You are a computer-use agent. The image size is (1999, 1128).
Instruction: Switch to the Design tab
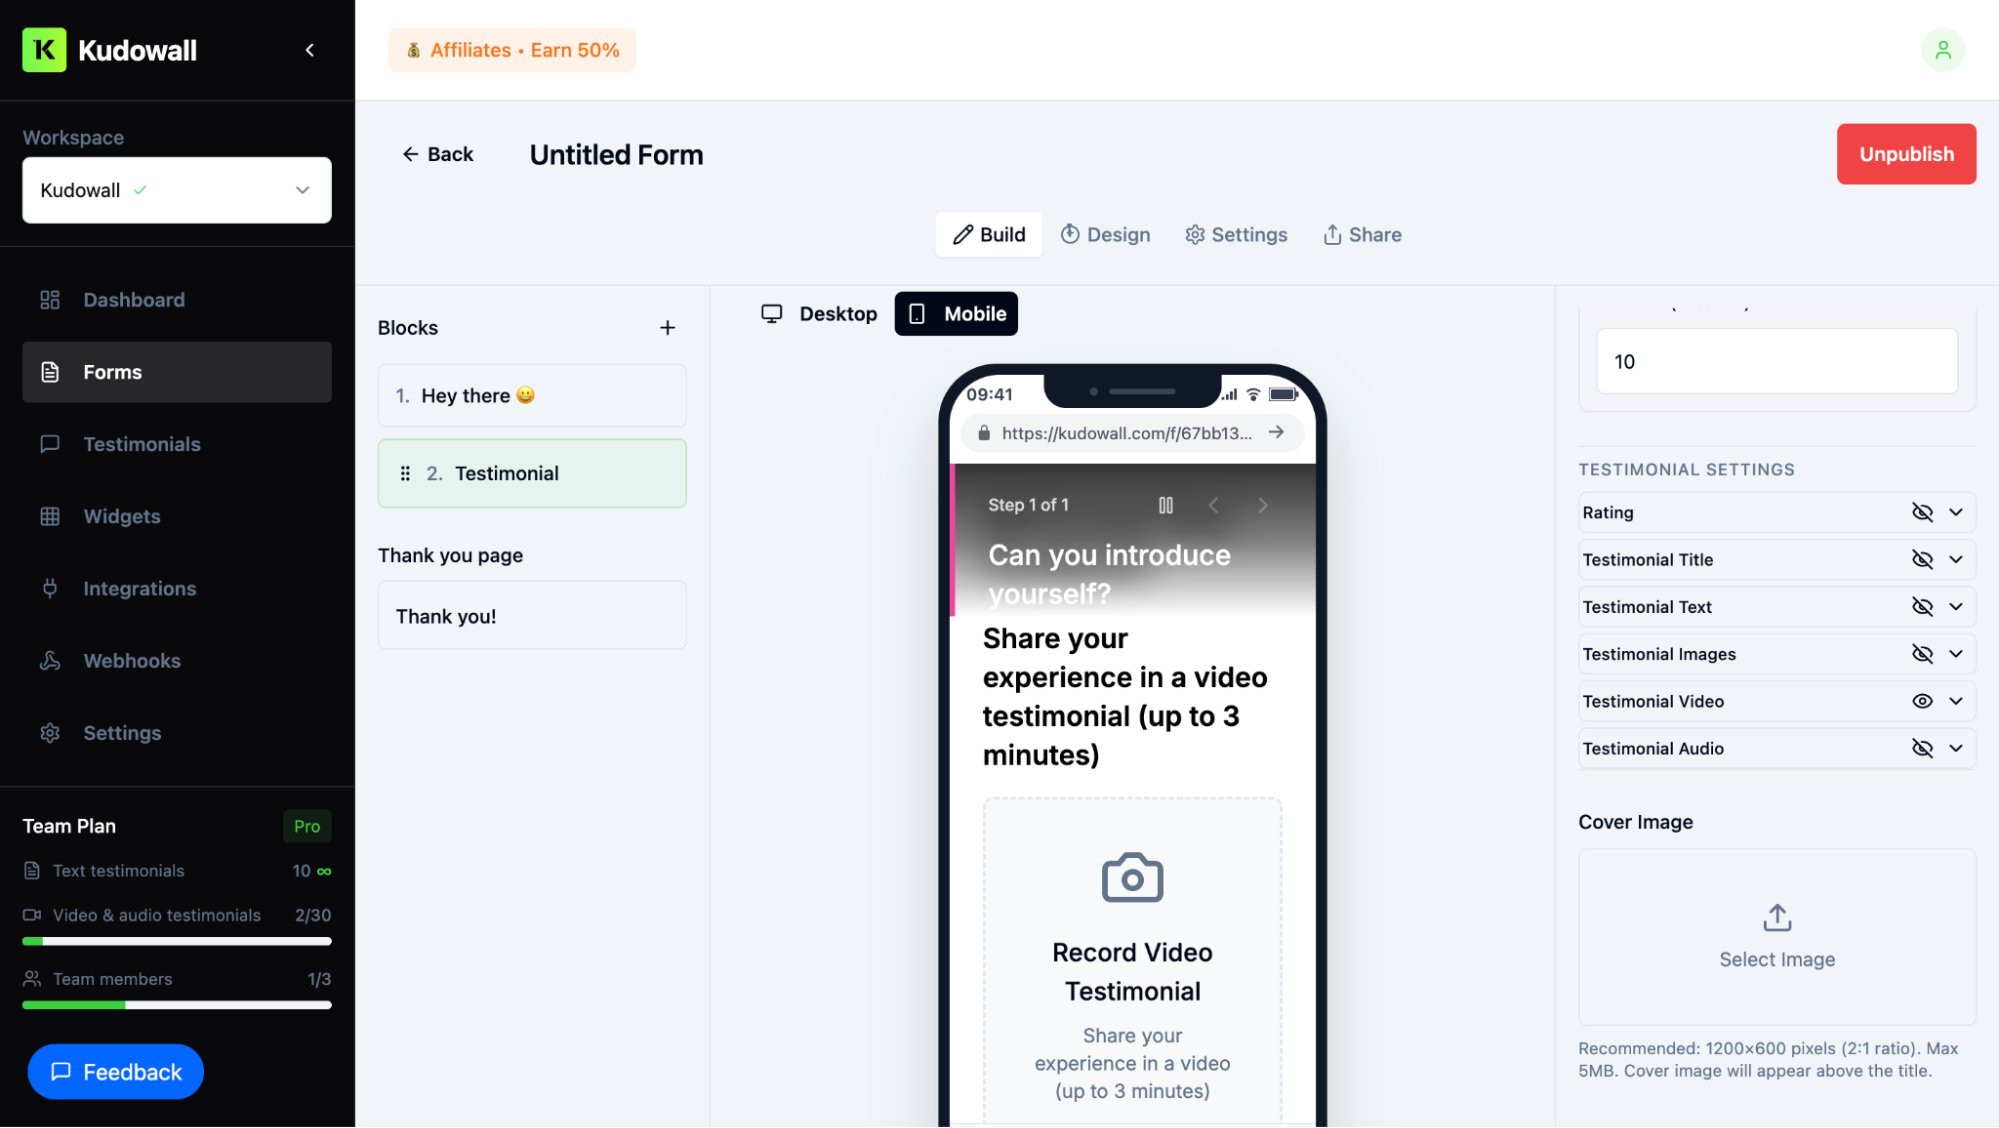point(1105,235)
